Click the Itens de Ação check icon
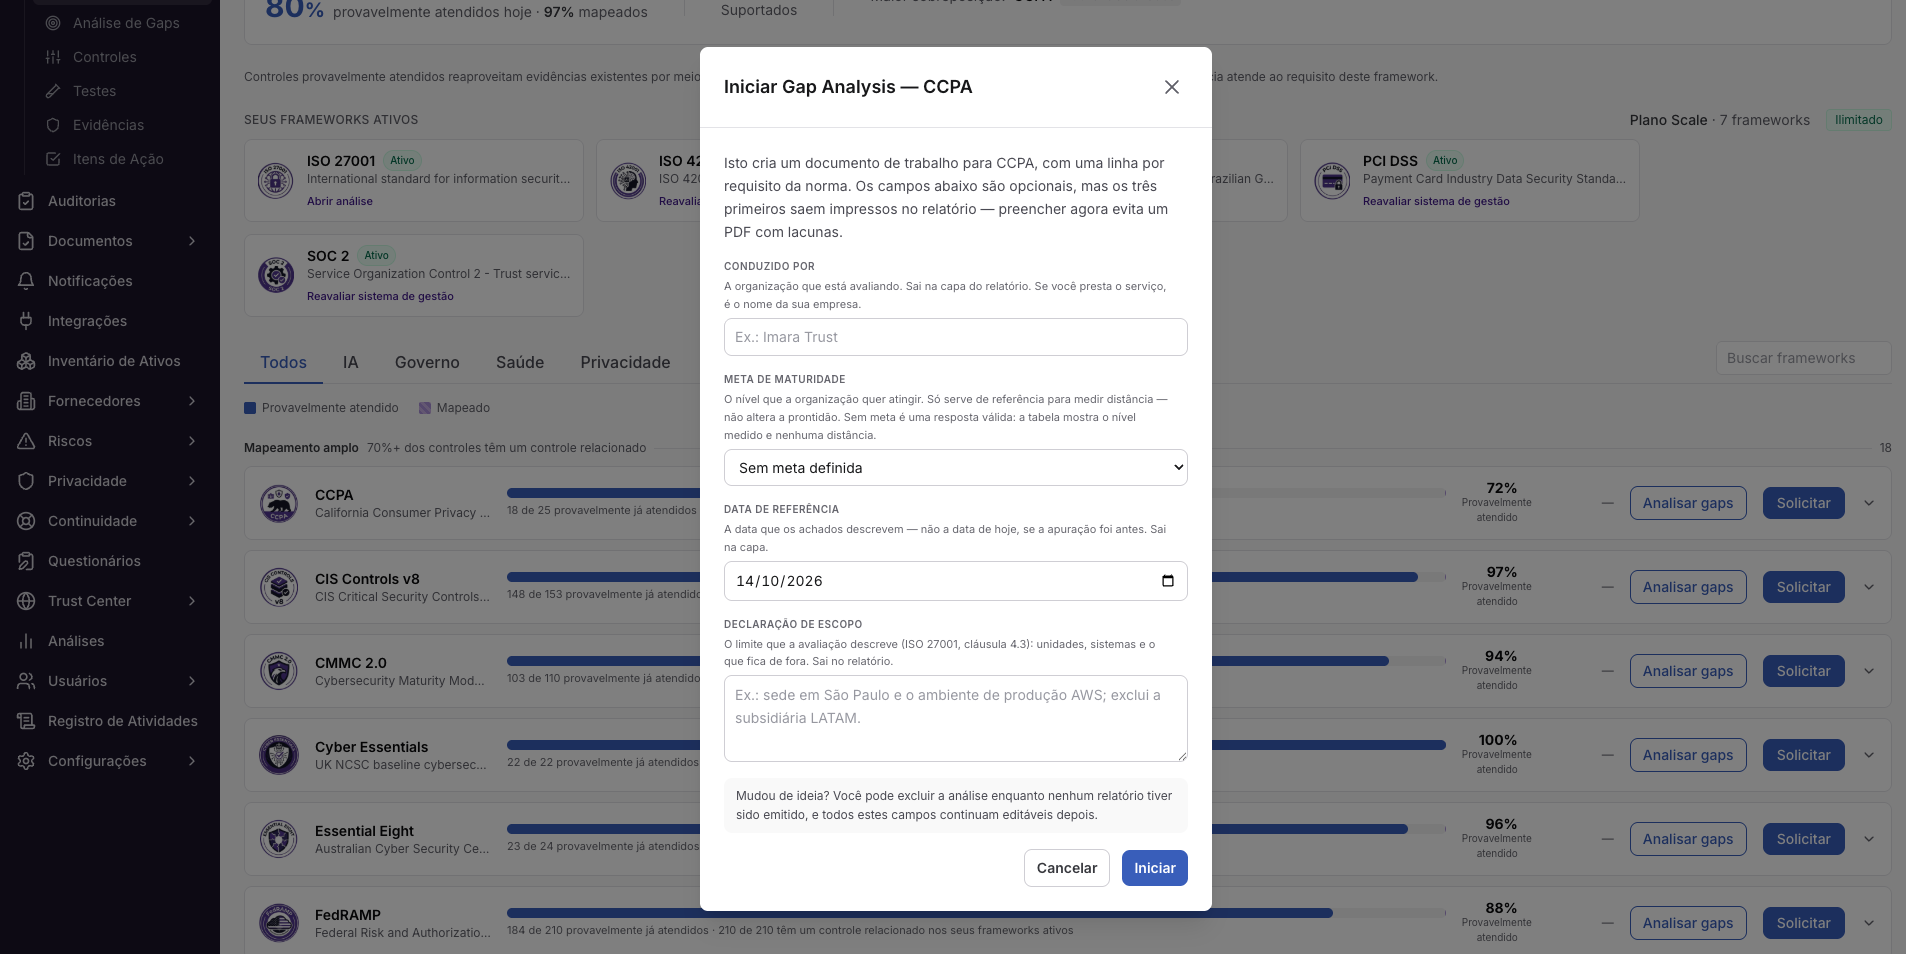Viewport: 1906px width, 954px height. [x=53, y=159]
